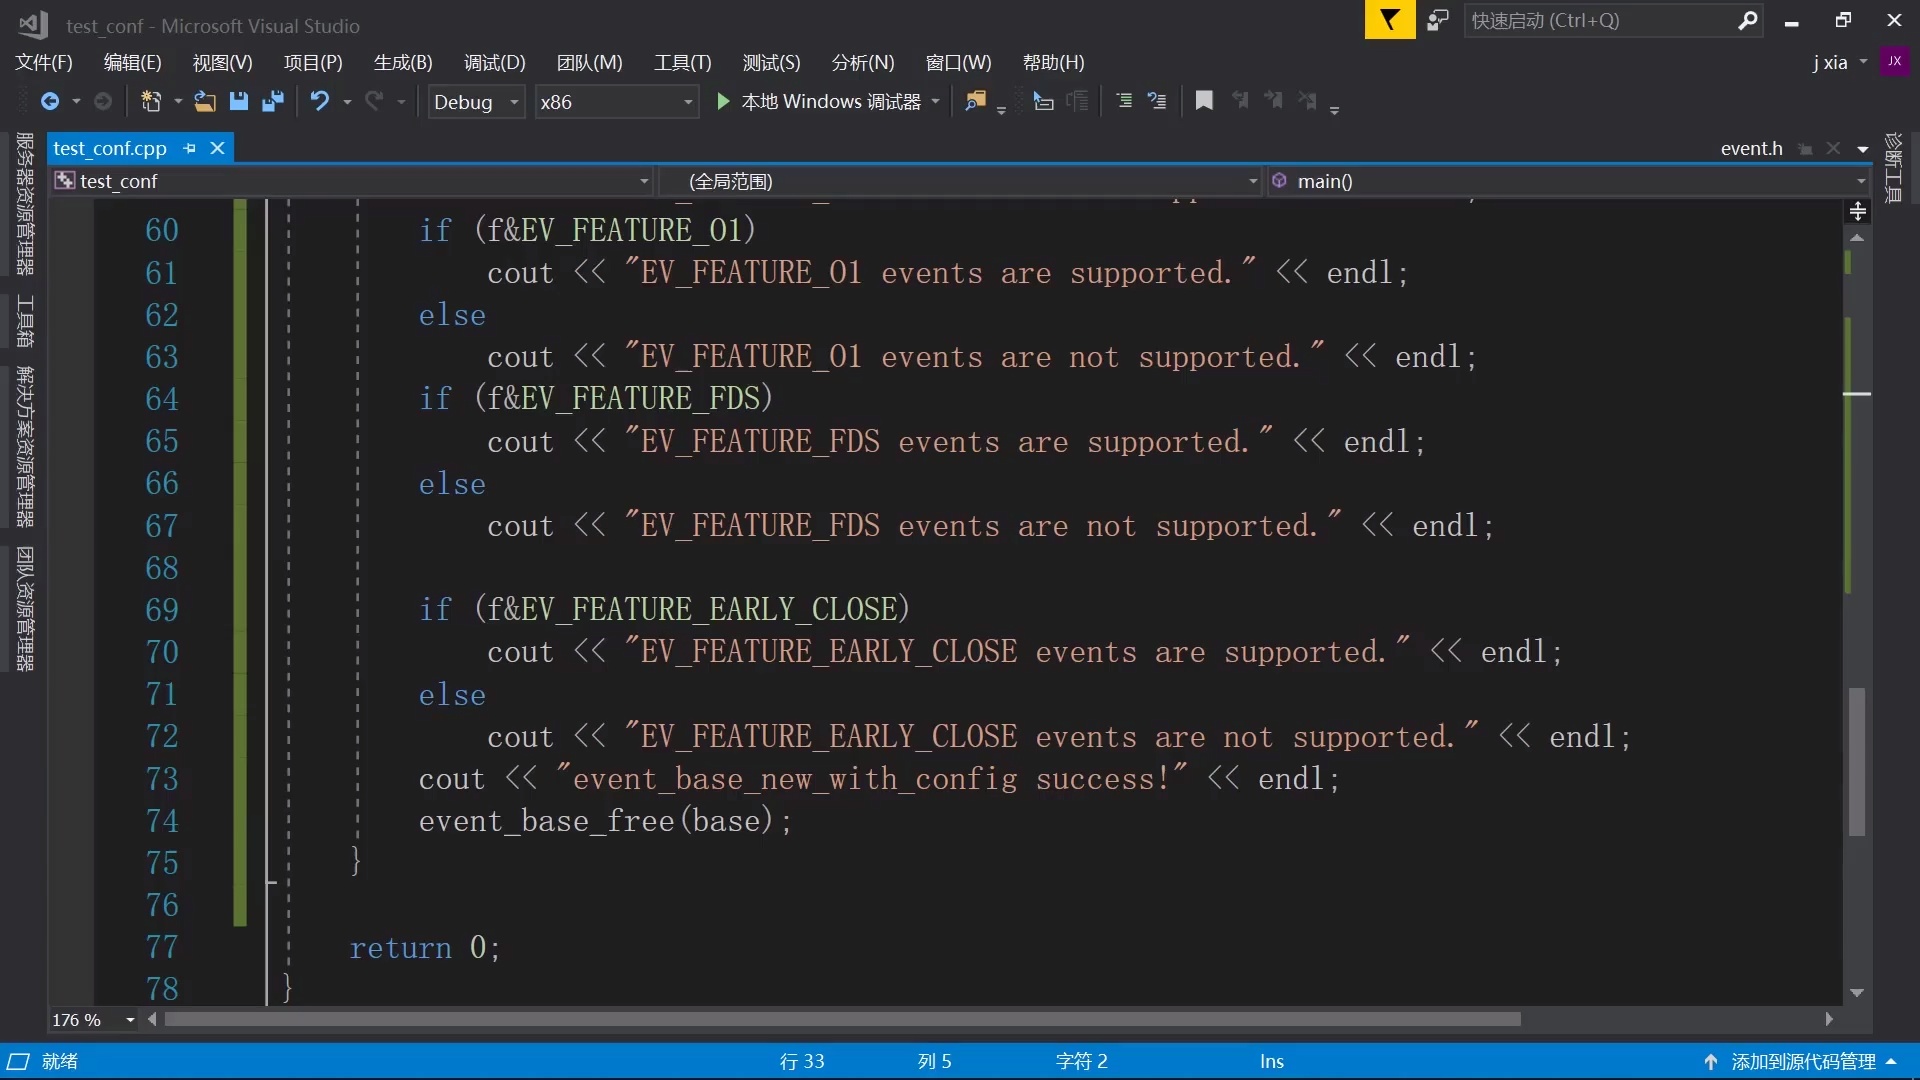Toggle a bookmark on the current line
Viewport: 1920px width, 1080px height.
pos(1204,101)
